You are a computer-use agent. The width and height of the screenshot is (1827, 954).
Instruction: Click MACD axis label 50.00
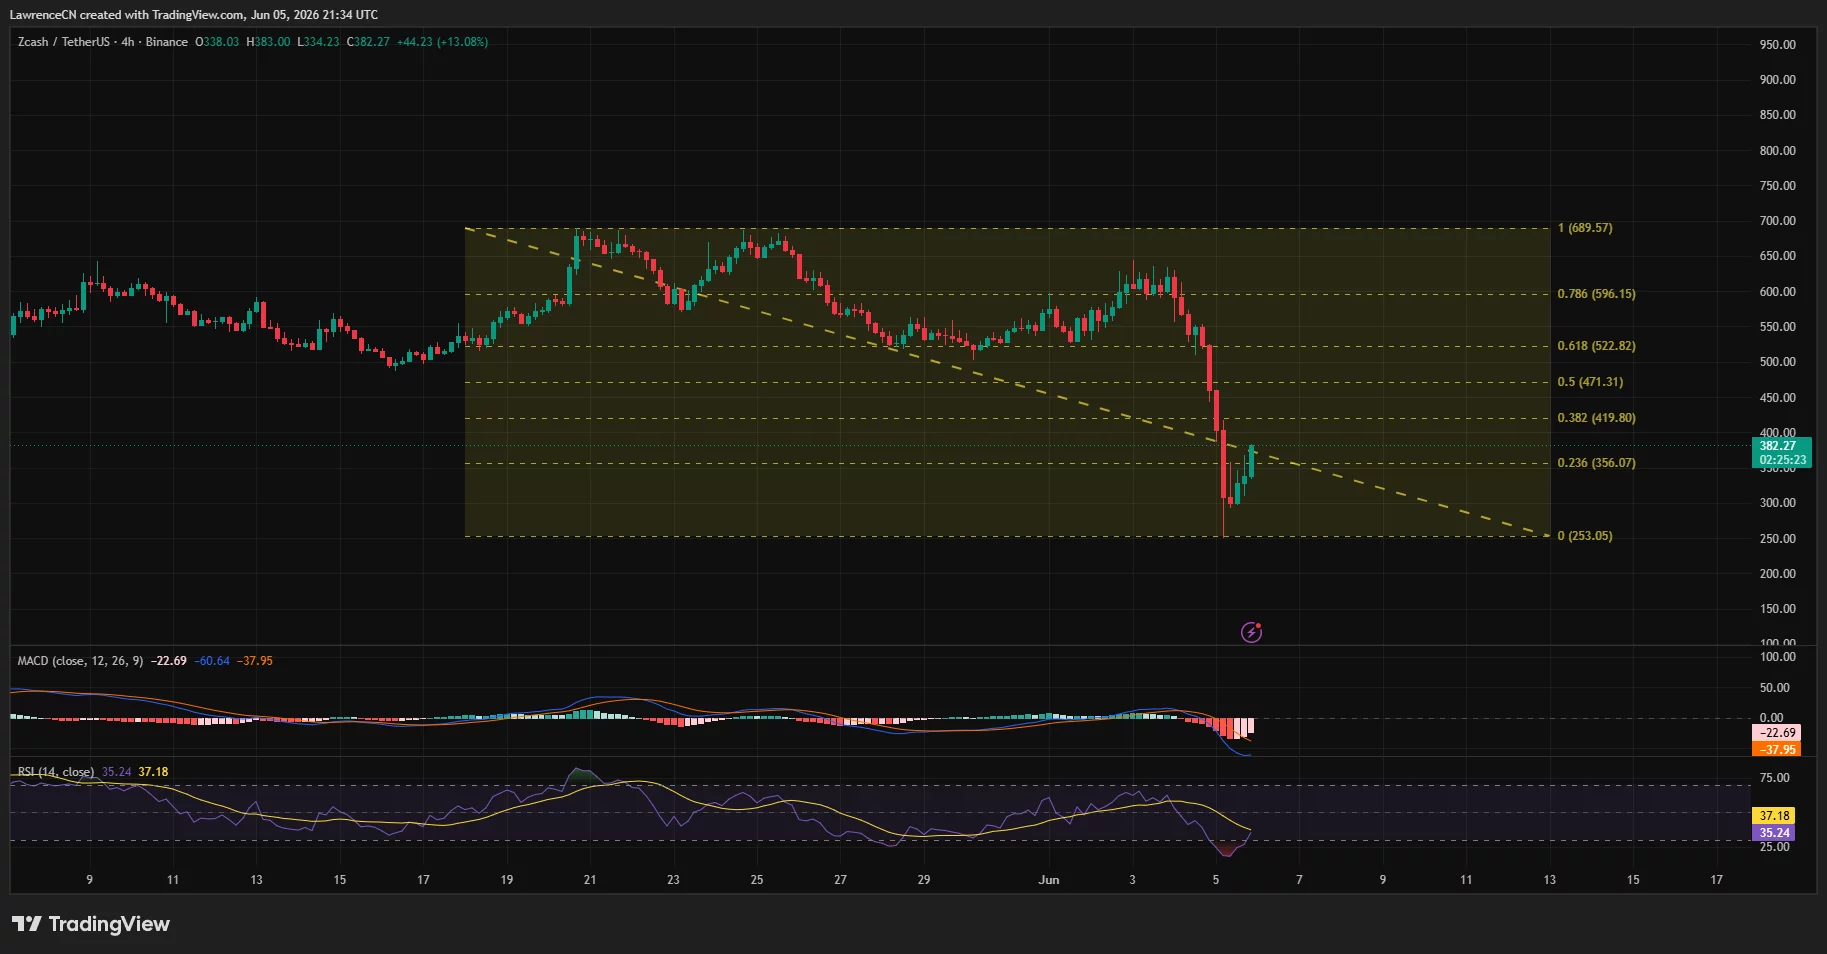(x=1775, y=688)
